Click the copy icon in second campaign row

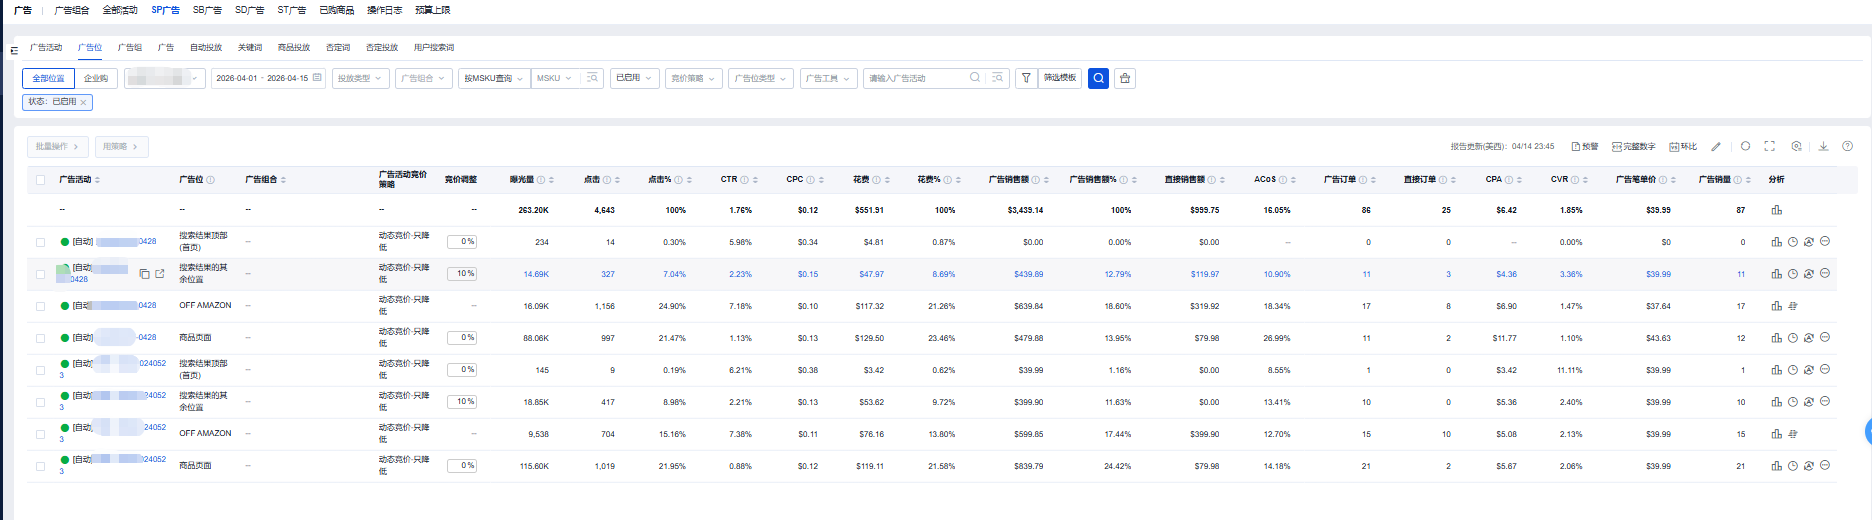(144, 274)
